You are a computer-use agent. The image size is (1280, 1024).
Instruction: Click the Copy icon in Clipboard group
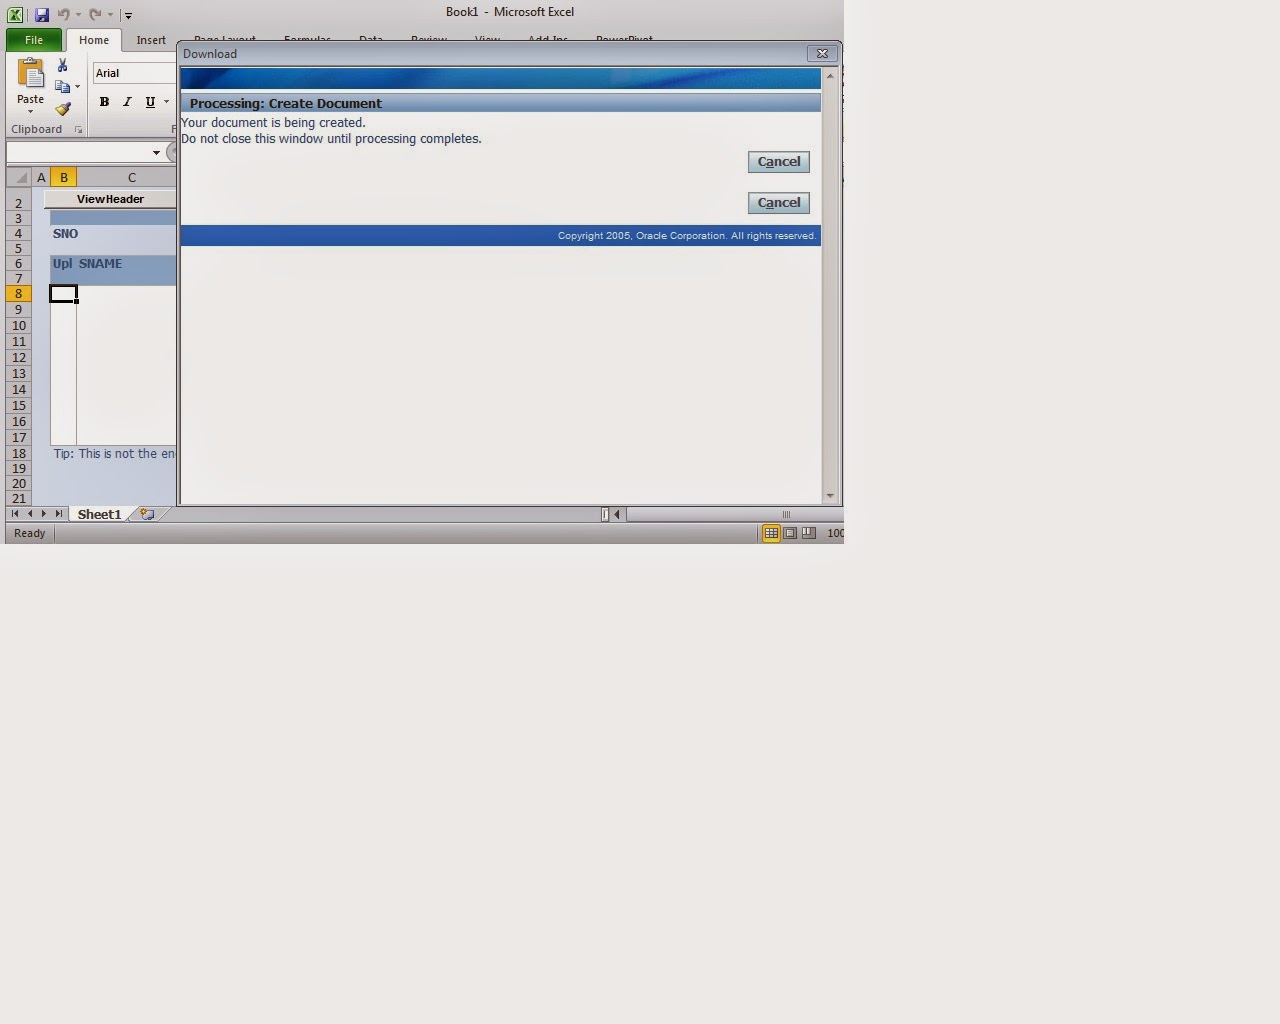[x=62, y=85]
